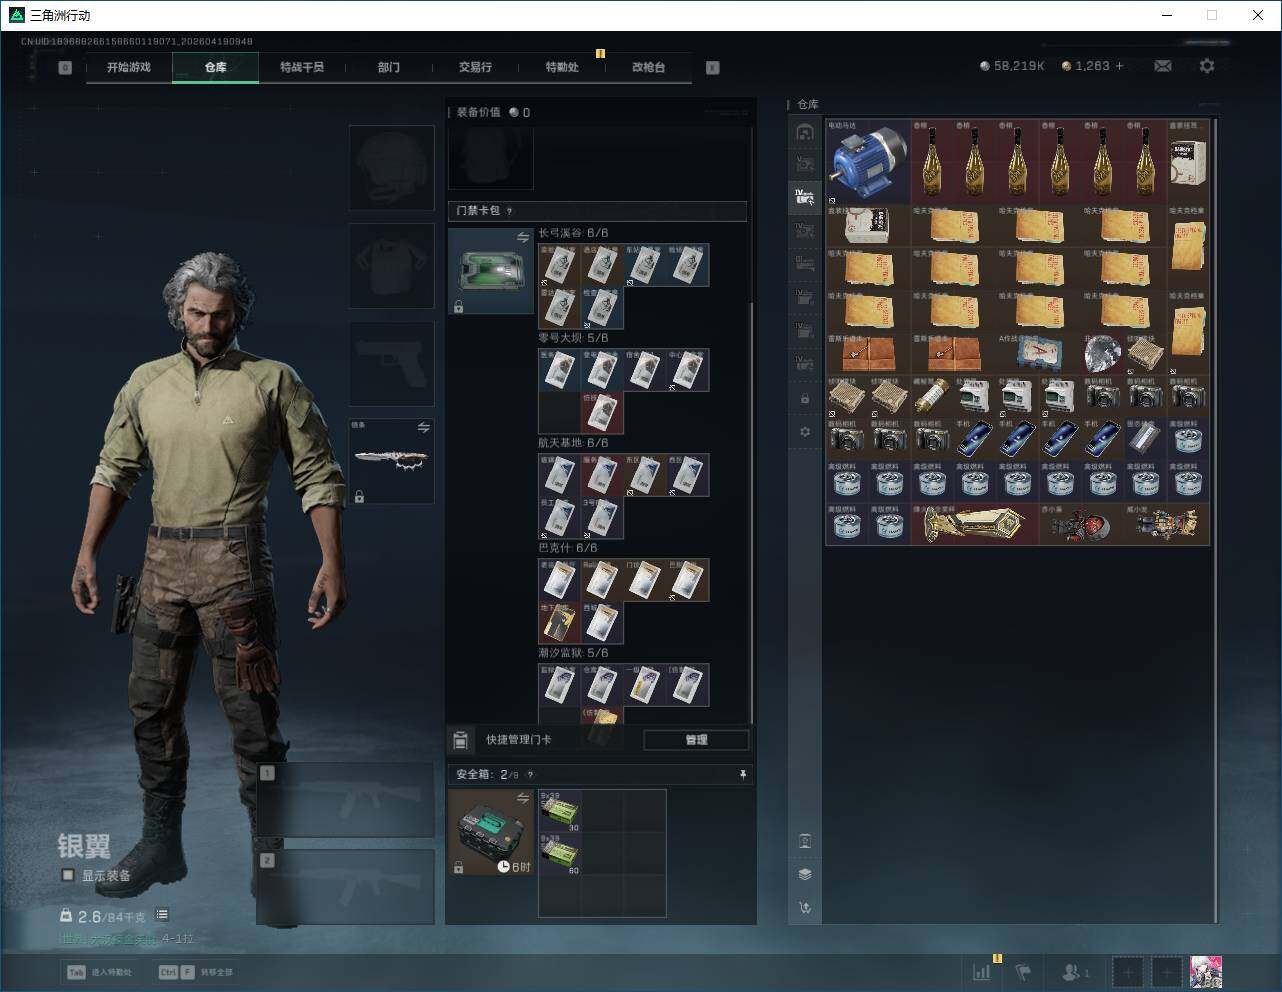Click the swap arrows on the knife slot
Image resolution: width=1282 pixels, height=992 pixels.
tap(423, 427)
